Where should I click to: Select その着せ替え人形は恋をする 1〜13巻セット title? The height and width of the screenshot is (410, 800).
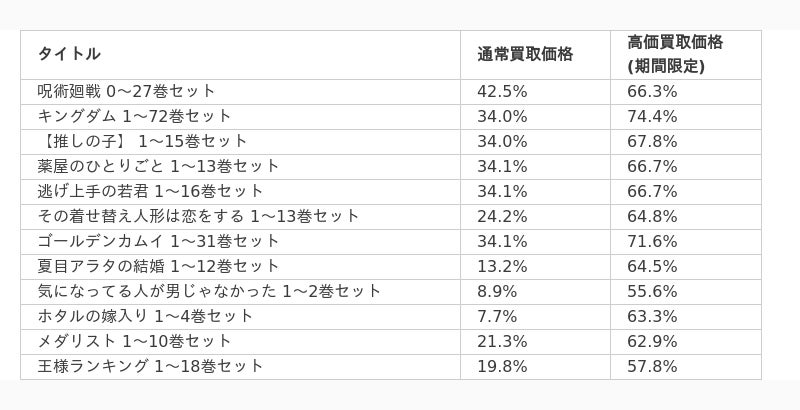tap(198, 217)
